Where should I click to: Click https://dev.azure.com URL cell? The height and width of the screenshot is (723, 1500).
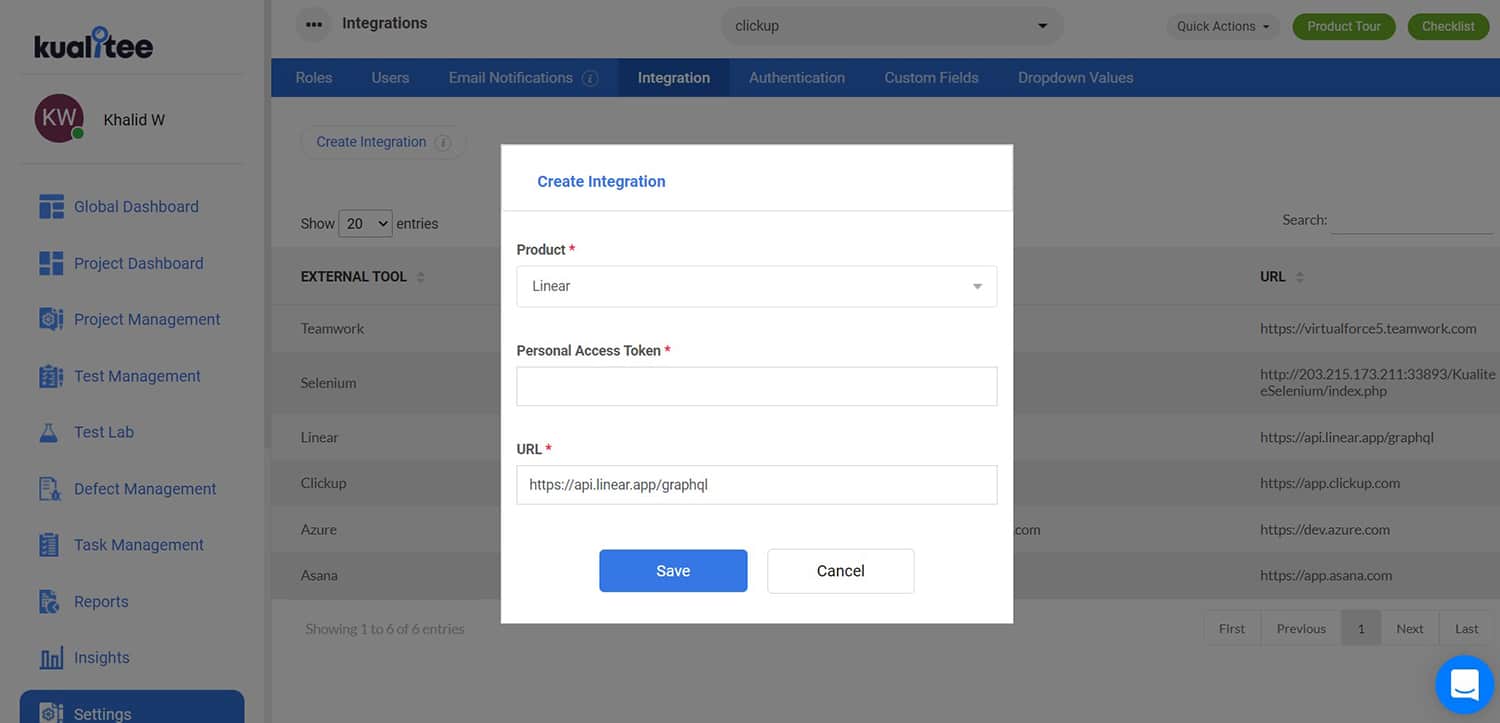point(1325,530)
